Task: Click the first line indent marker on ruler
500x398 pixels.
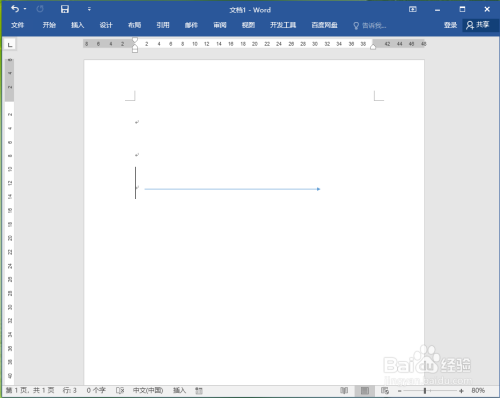Action: point(135,40)
